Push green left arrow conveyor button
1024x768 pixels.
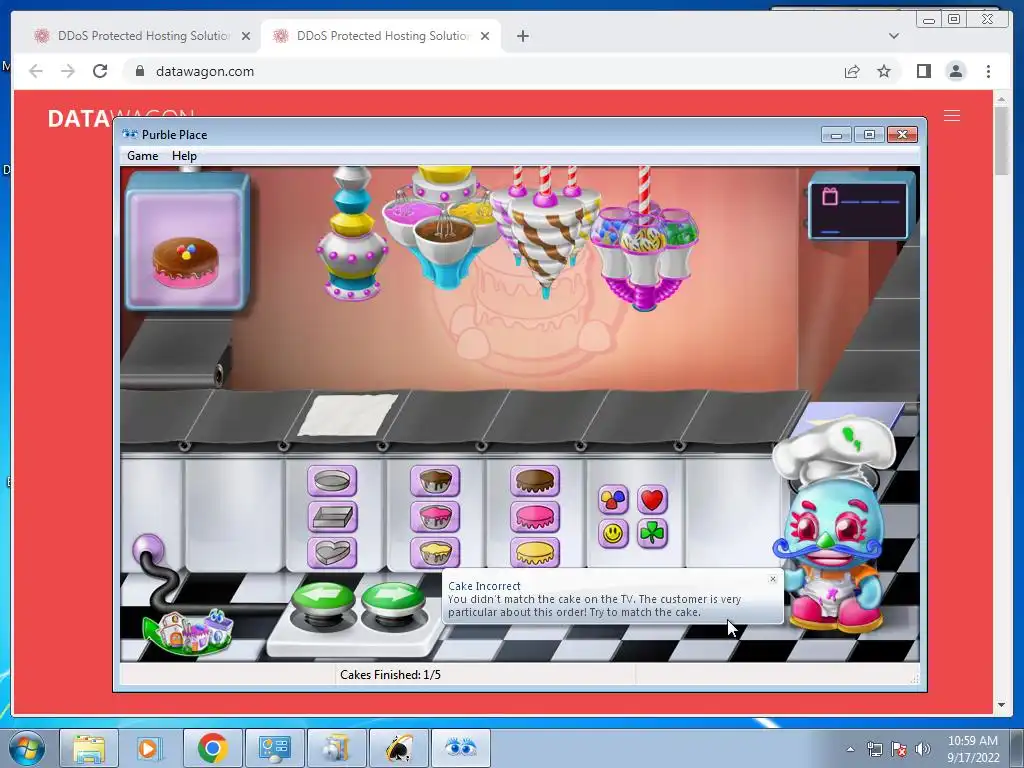click(x=323, y=602)
